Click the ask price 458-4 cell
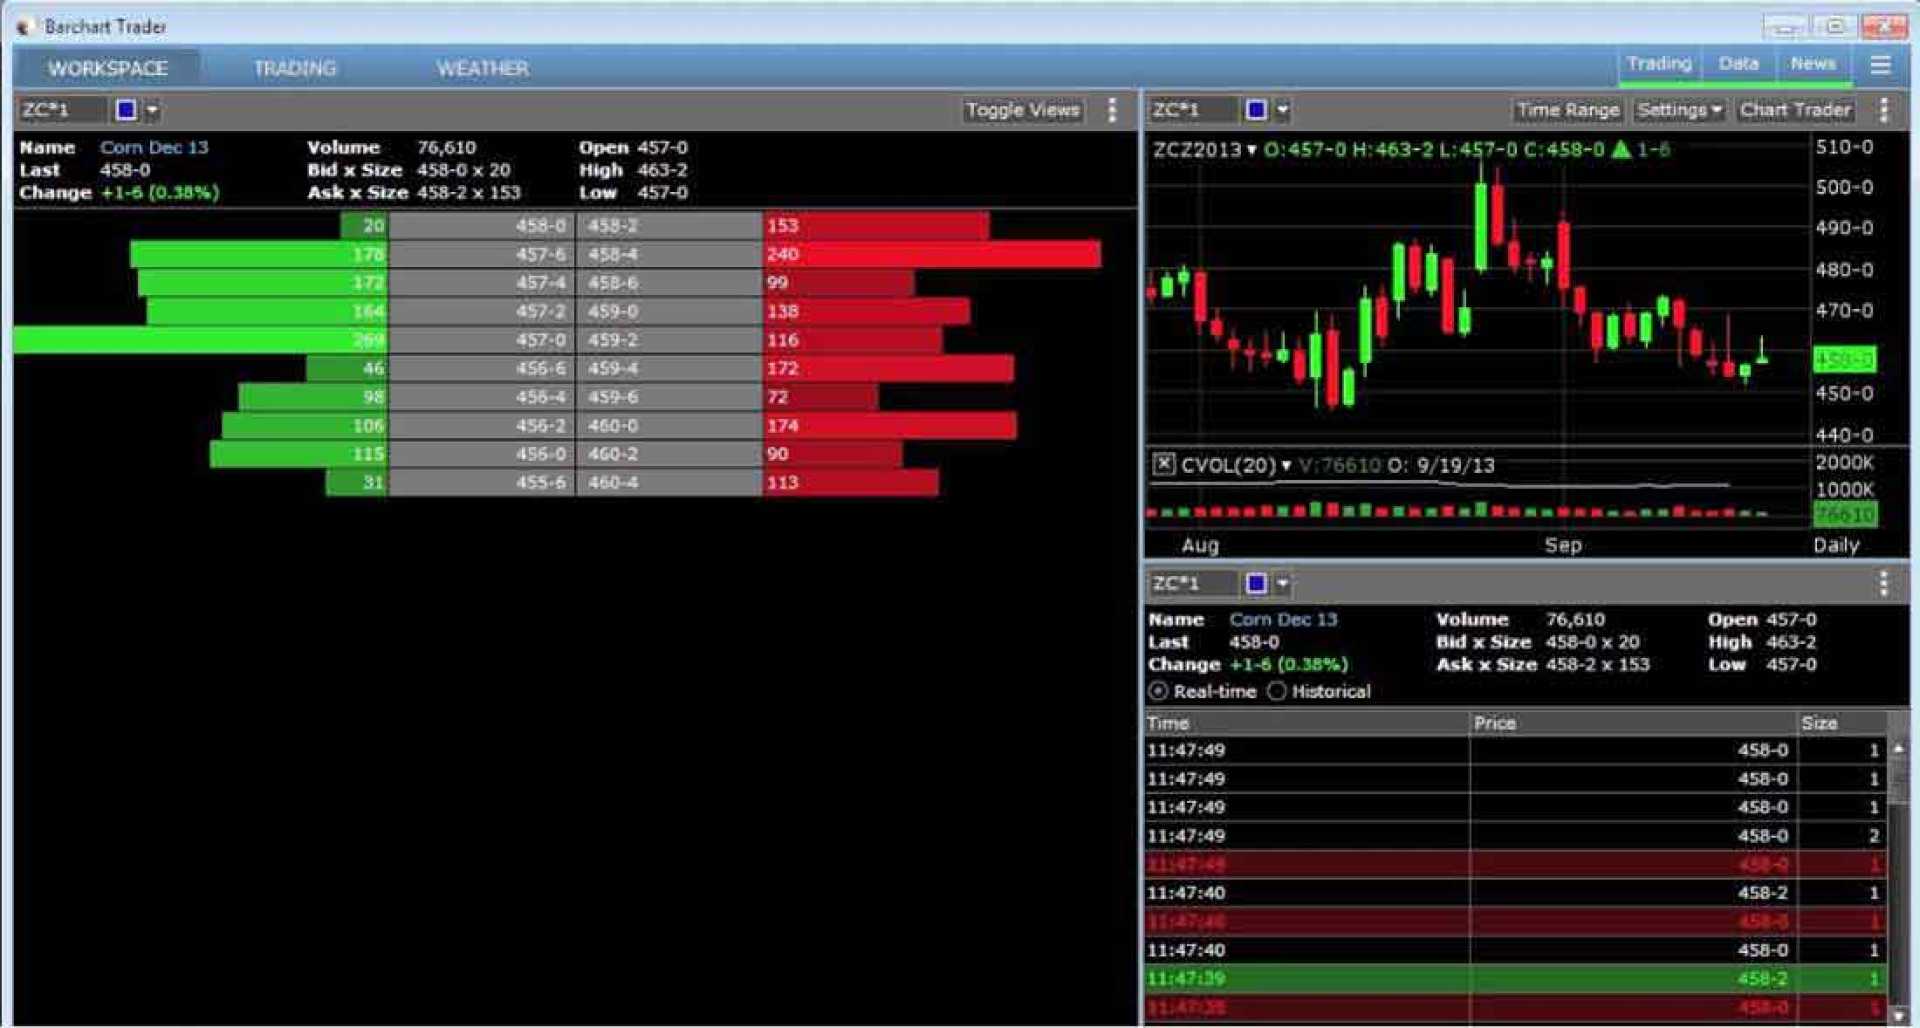Image resolution: width=1920 pixels, height=1028 pixels. 669,254
